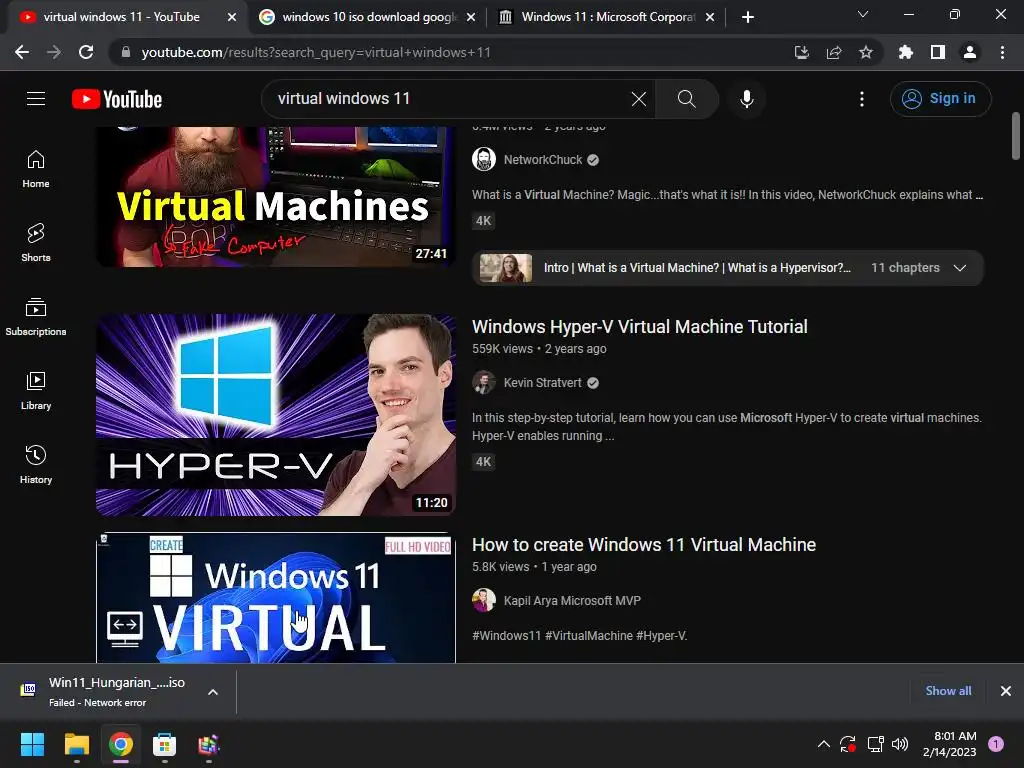Click the Hyper-V video thumbnail

[276, 415]
